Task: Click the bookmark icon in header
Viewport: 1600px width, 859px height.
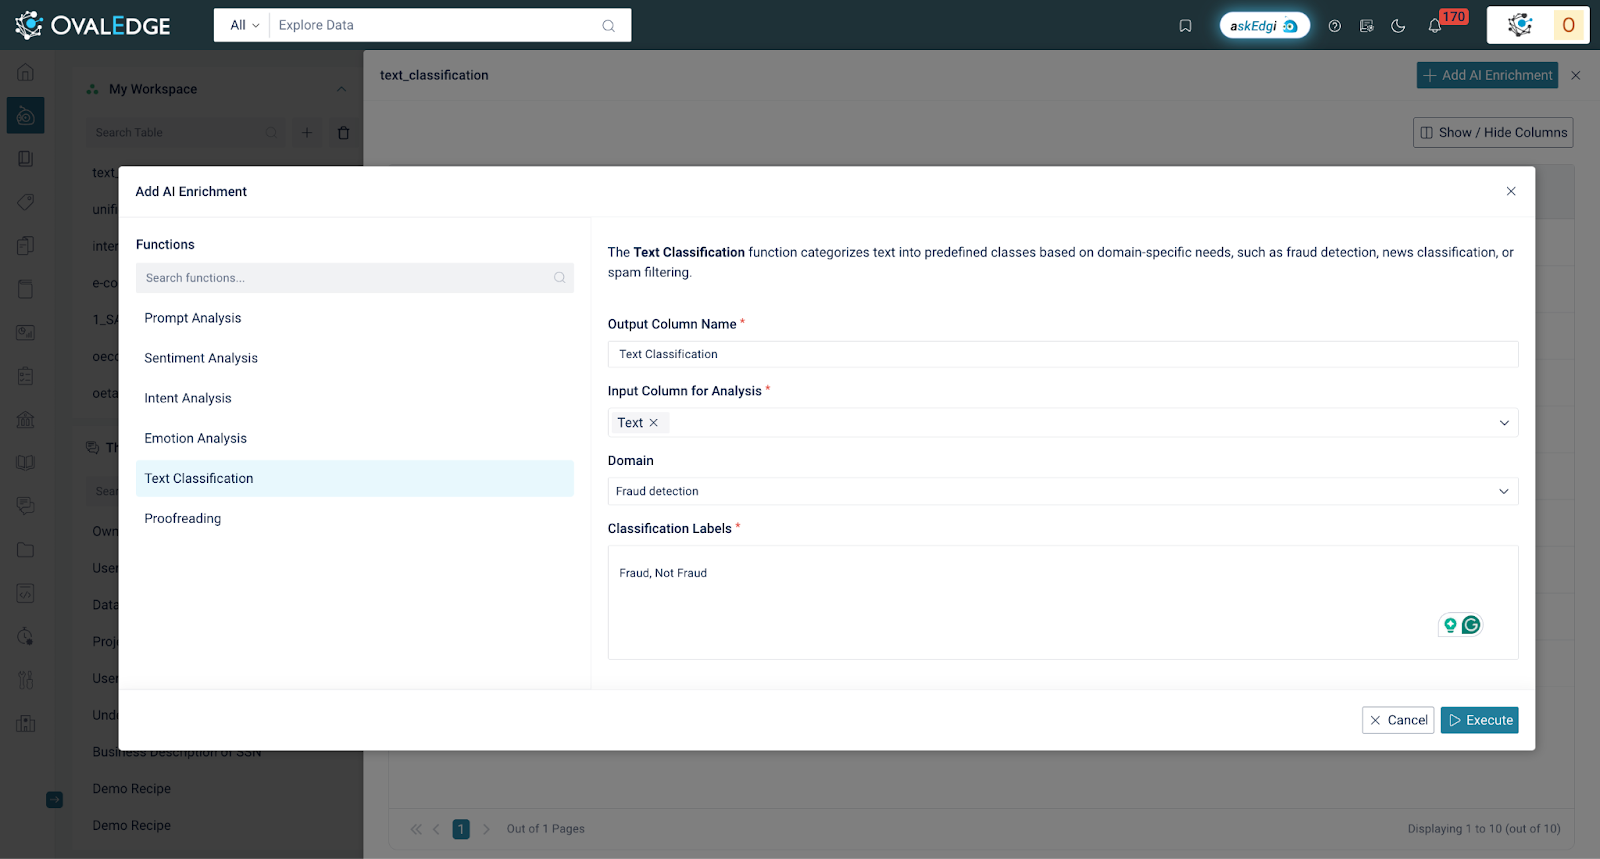Action: (x=1185, y=26)
